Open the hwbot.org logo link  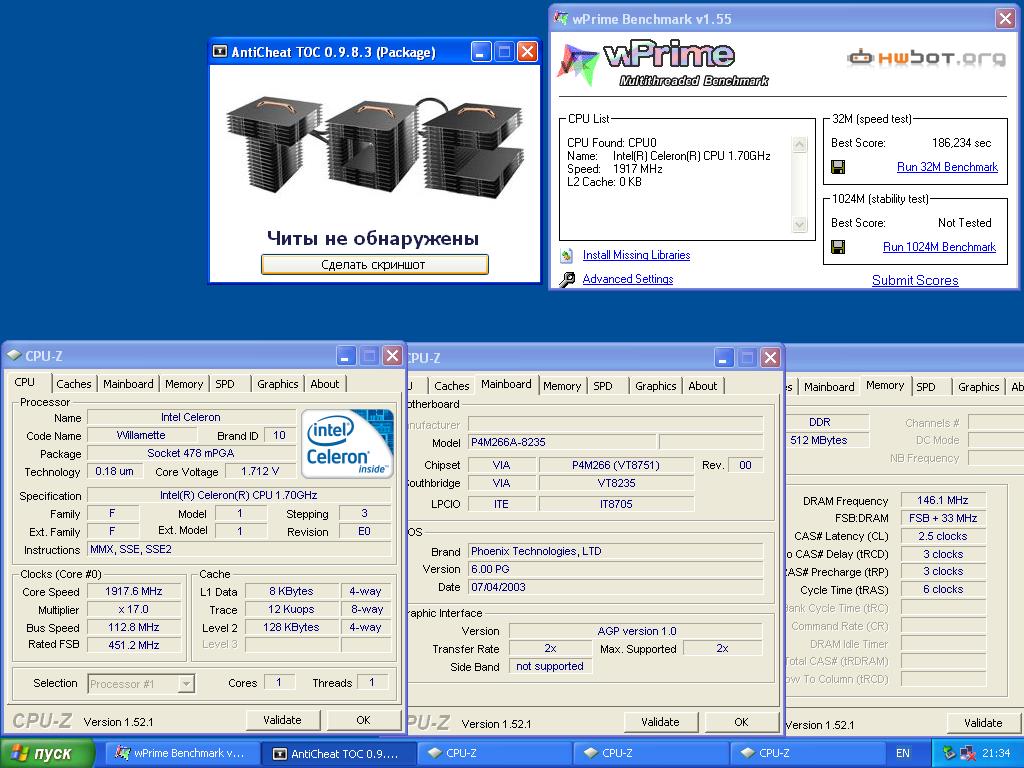point(927,57)
